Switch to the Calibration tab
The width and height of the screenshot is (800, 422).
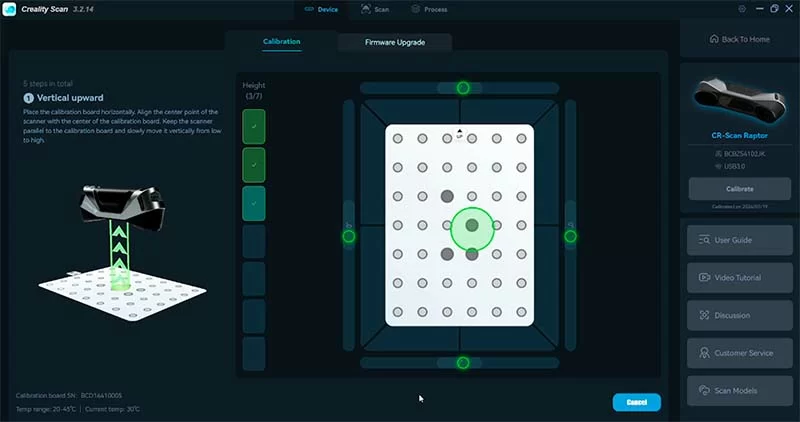[x=282, y=41]
